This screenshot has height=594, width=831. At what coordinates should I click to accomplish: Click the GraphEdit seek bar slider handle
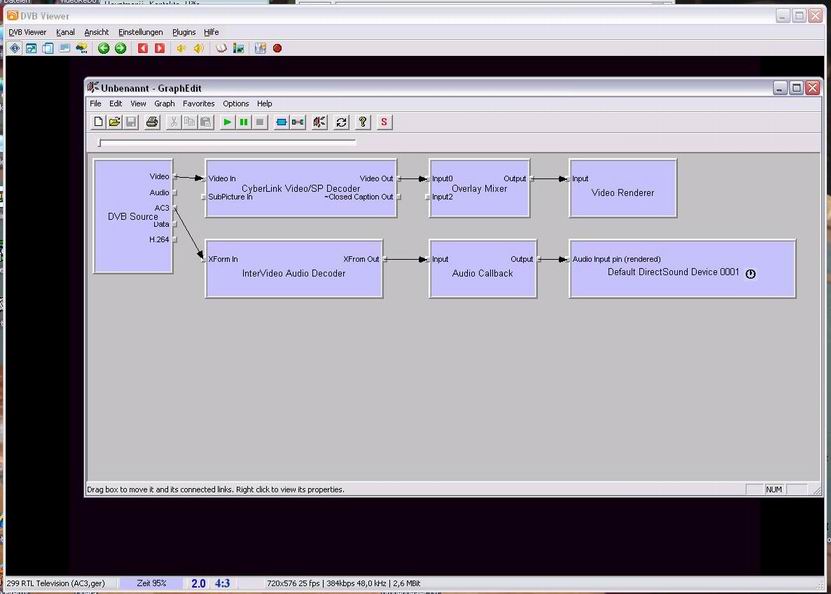(99, 143)
